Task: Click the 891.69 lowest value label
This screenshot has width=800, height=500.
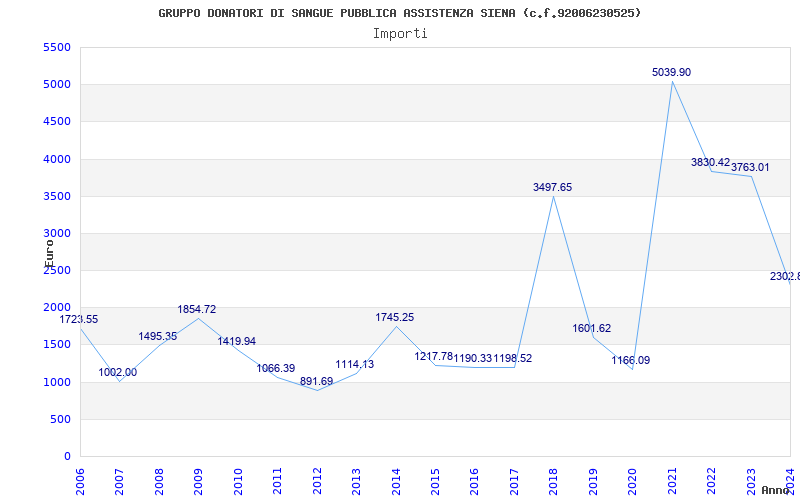Action: coord(316,382)
